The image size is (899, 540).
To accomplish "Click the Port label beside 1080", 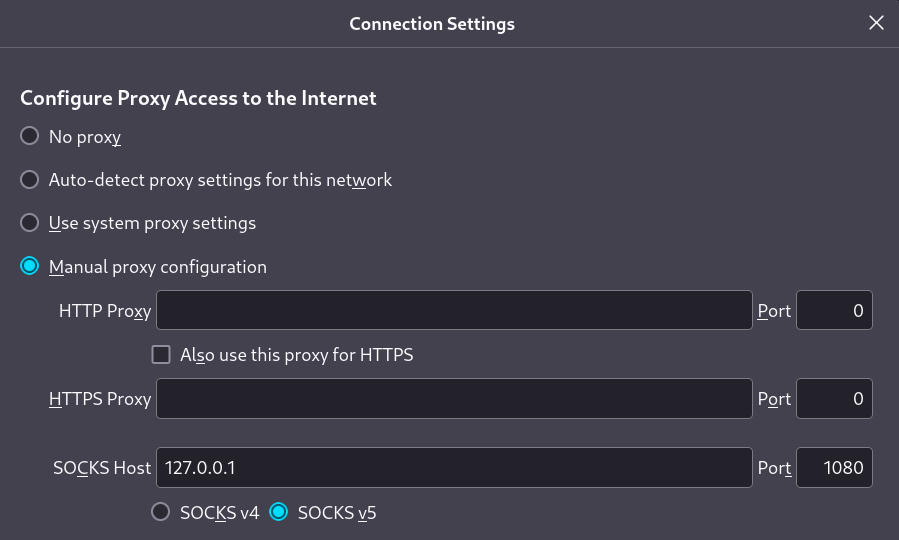I will click(774, 468).
